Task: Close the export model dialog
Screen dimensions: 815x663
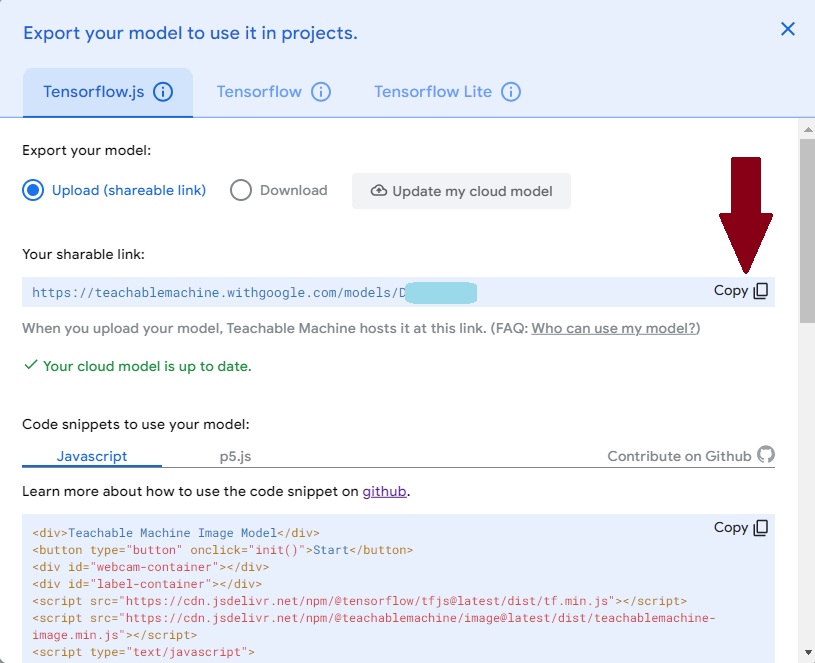Action: [x=787, y=29]
